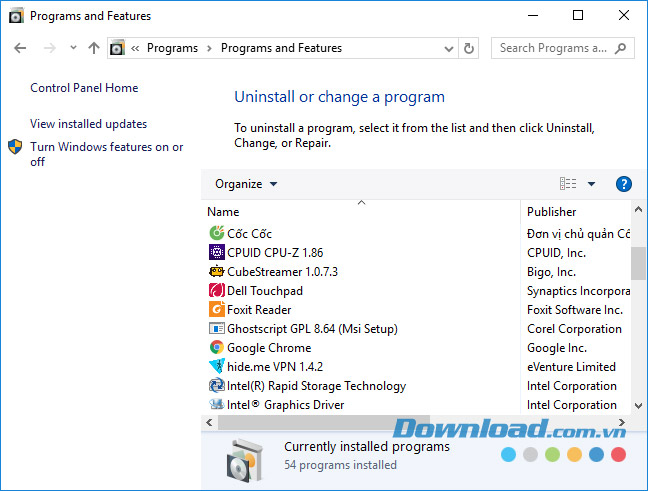Click the Back navigation arrow
648x491 pixels.
pos(20,48)
